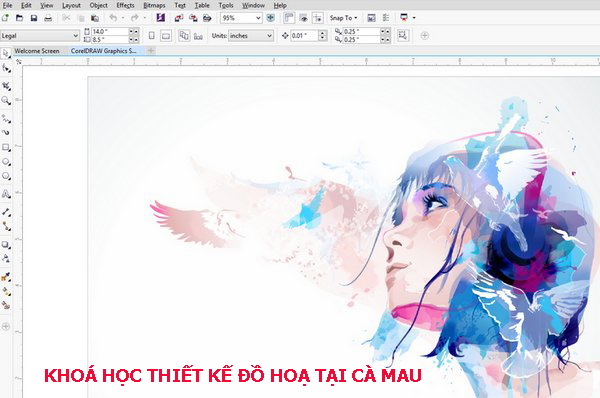Select the Zoom tool in toolbox
The width and height of the screenshot is (600, 398).
6,101
